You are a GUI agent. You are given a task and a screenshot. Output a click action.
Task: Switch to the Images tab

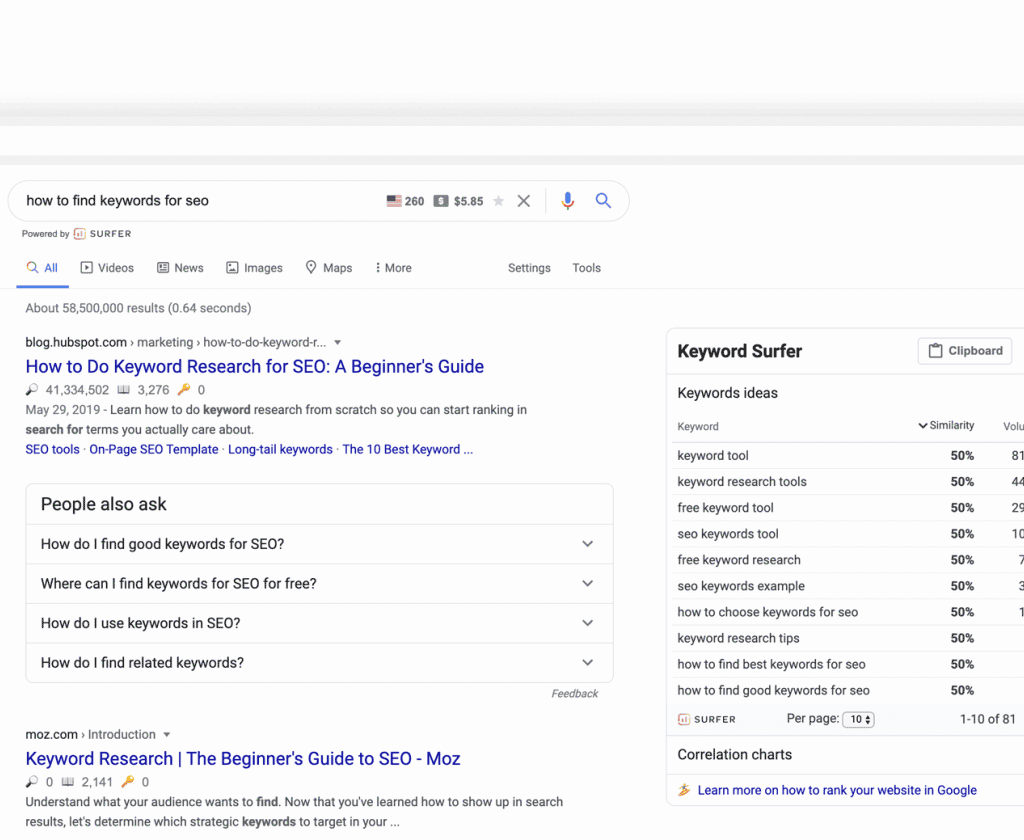pos(254,268)
